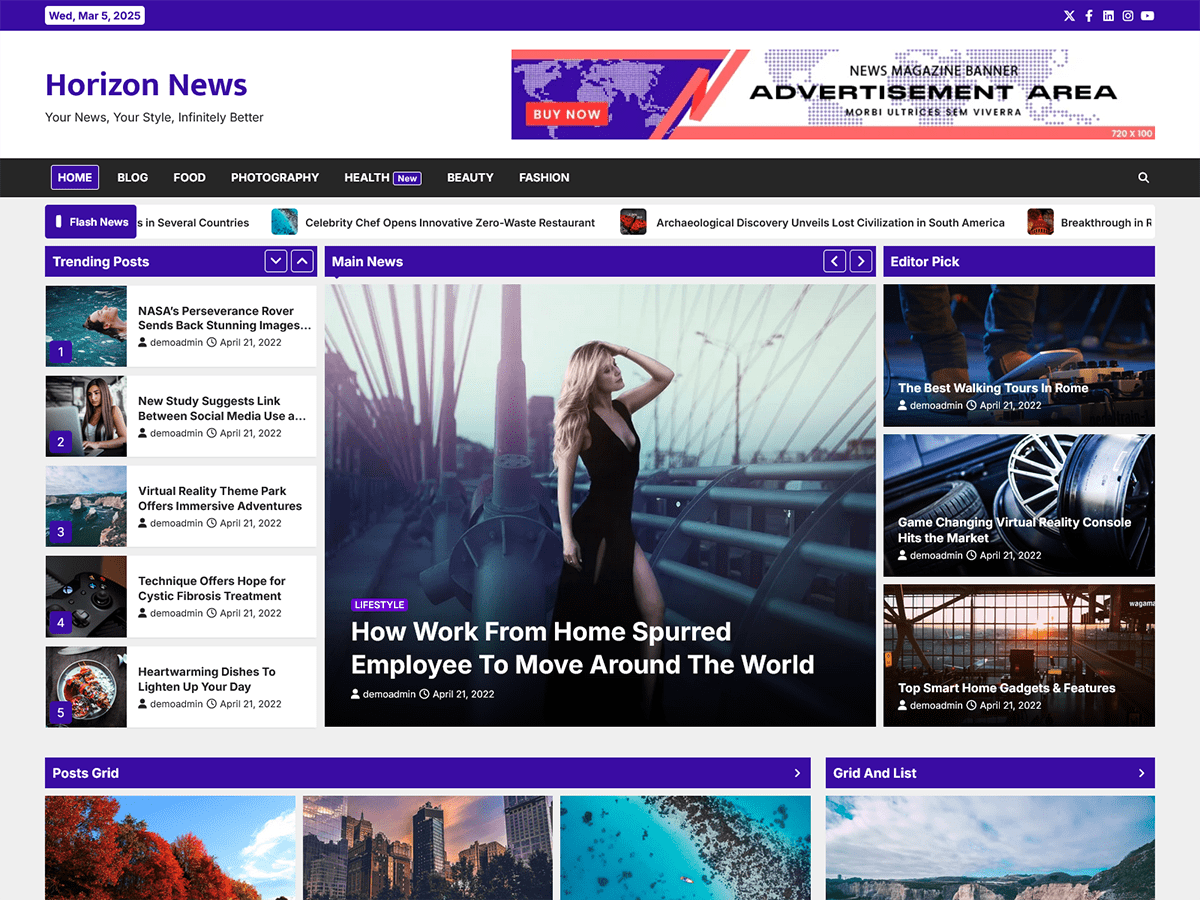Click the previous arrow on Main News carousel

point(834,261)
